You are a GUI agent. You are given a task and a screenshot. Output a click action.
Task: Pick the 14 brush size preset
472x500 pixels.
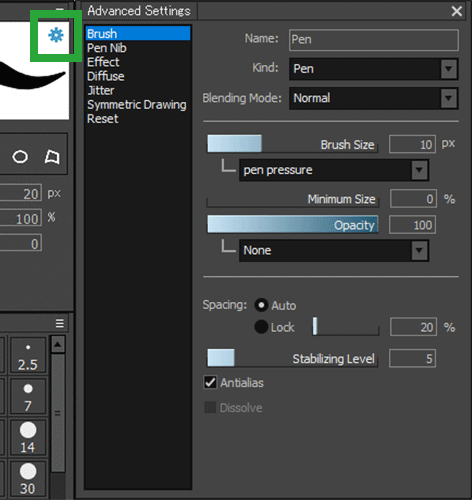[x=28, y=438]
